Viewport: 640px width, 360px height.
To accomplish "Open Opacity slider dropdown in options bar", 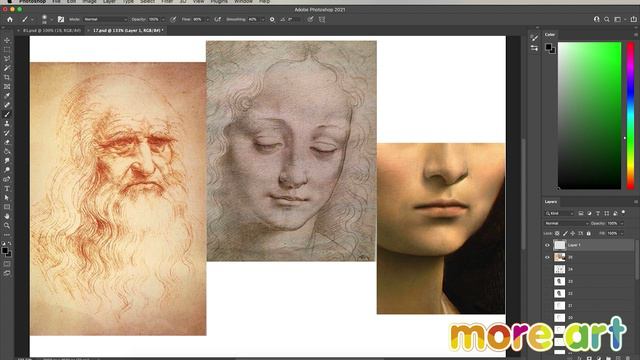I will click(x=164, y=19).
